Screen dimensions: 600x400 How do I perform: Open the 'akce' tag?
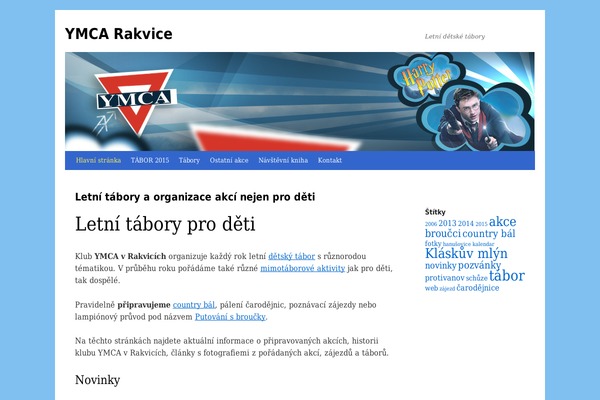pos(502,222)
